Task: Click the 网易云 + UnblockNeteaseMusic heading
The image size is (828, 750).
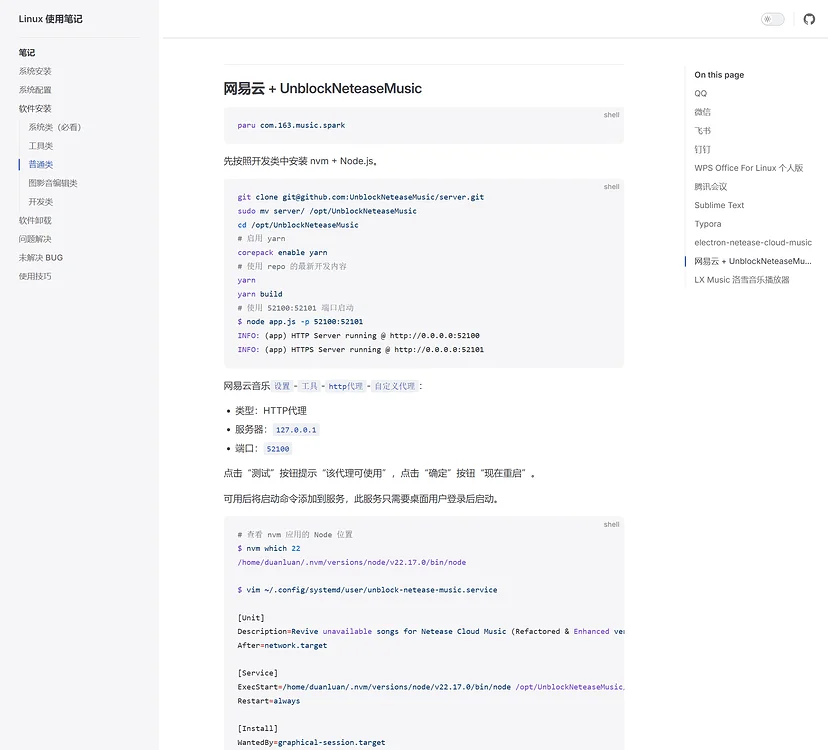Action: tap(323, 88)
